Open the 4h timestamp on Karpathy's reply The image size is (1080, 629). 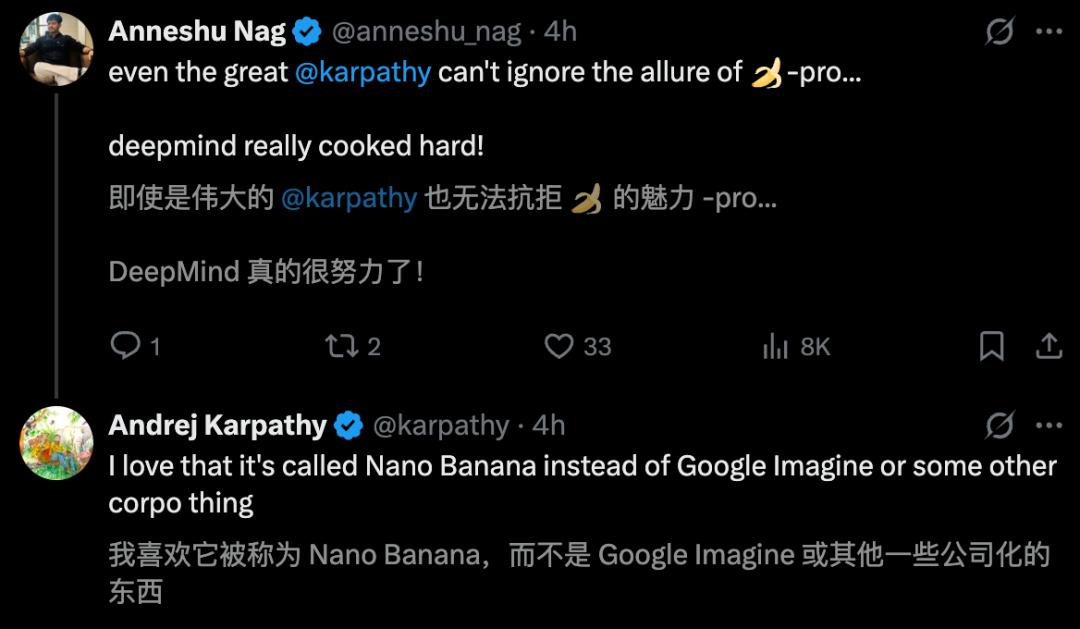[x=549, y=426]
